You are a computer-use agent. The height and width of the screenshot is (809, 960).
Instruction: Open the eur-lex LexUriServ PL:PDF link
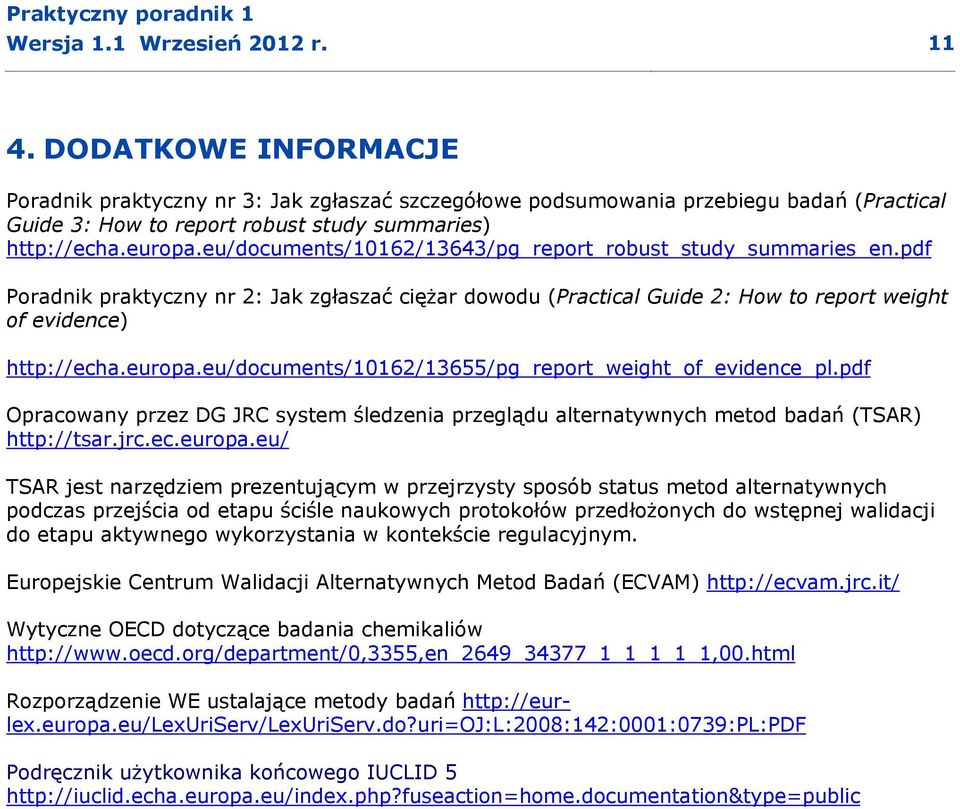[x=406, y=713]
